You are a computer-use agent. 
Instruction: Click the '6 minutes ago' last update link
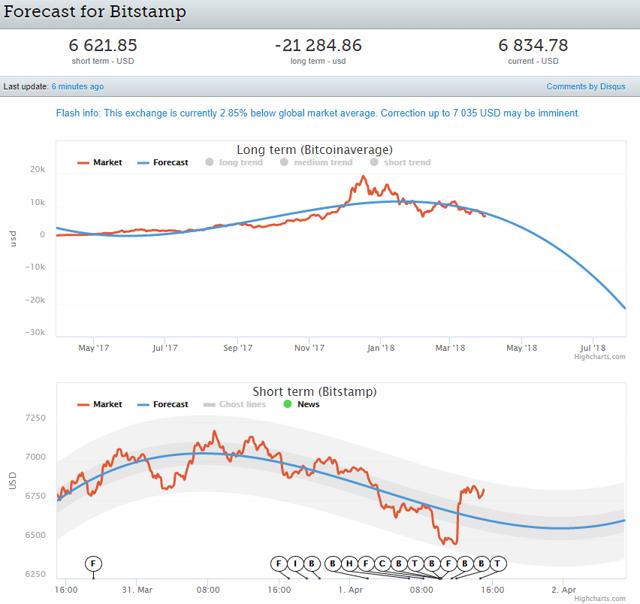tap(78, 87)
